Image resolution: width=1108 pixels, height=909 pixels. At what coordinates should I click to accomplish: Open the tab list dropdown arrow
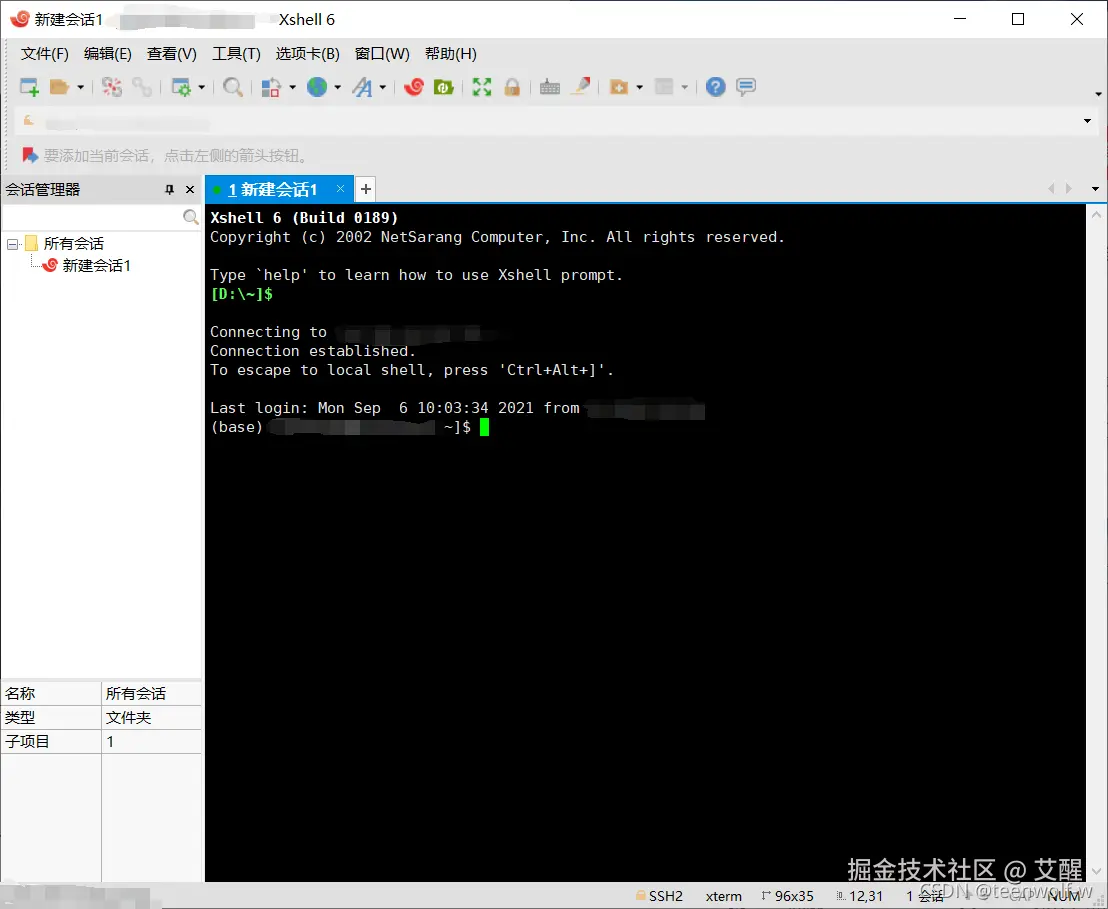(x=1095, y=189)
